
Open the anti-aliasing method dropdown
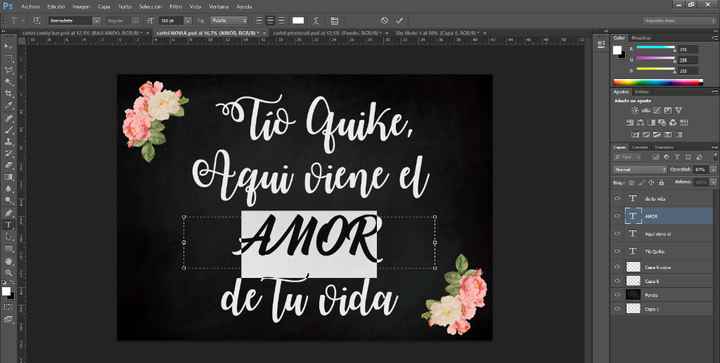229,21
